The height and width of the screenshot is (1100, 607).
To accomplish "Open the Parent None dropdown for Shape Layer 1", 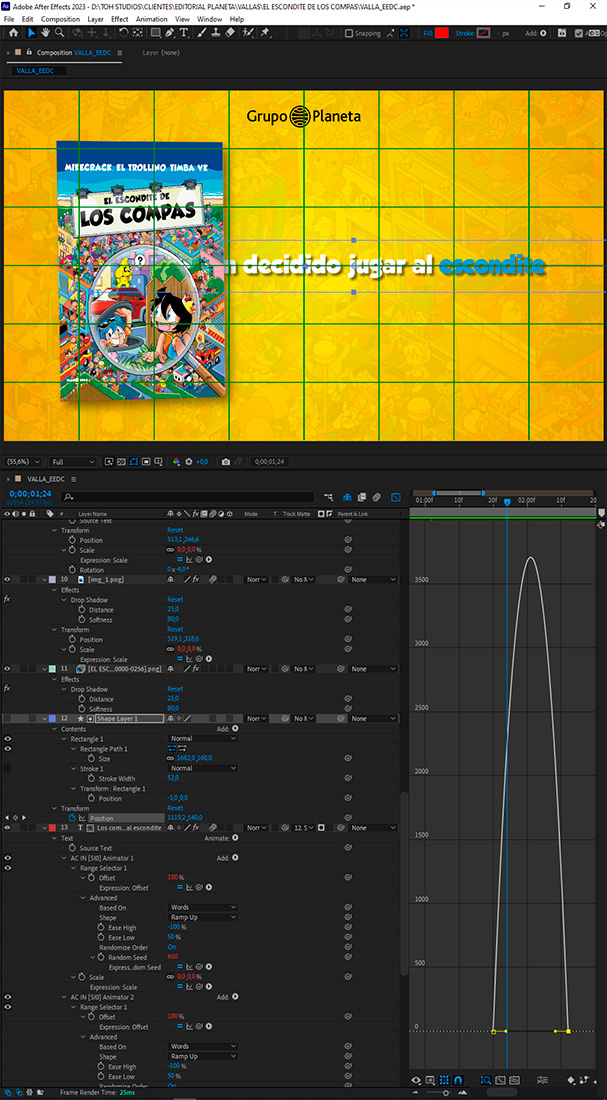I will [x=374, y=718].
